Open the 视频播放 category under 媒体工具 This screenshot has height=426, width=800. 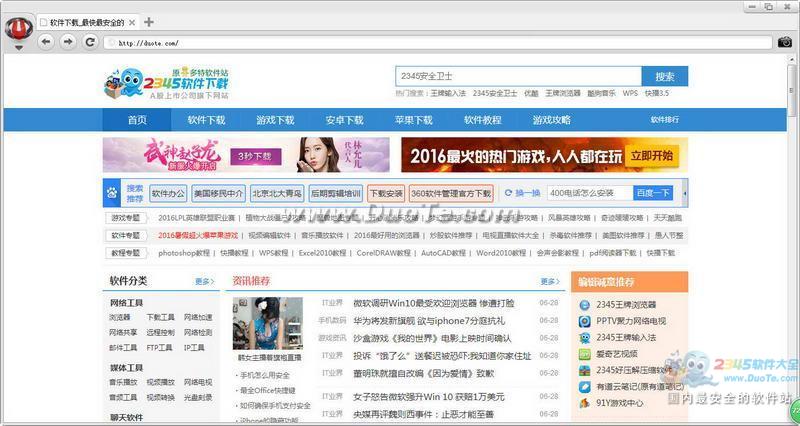[161, 382]
